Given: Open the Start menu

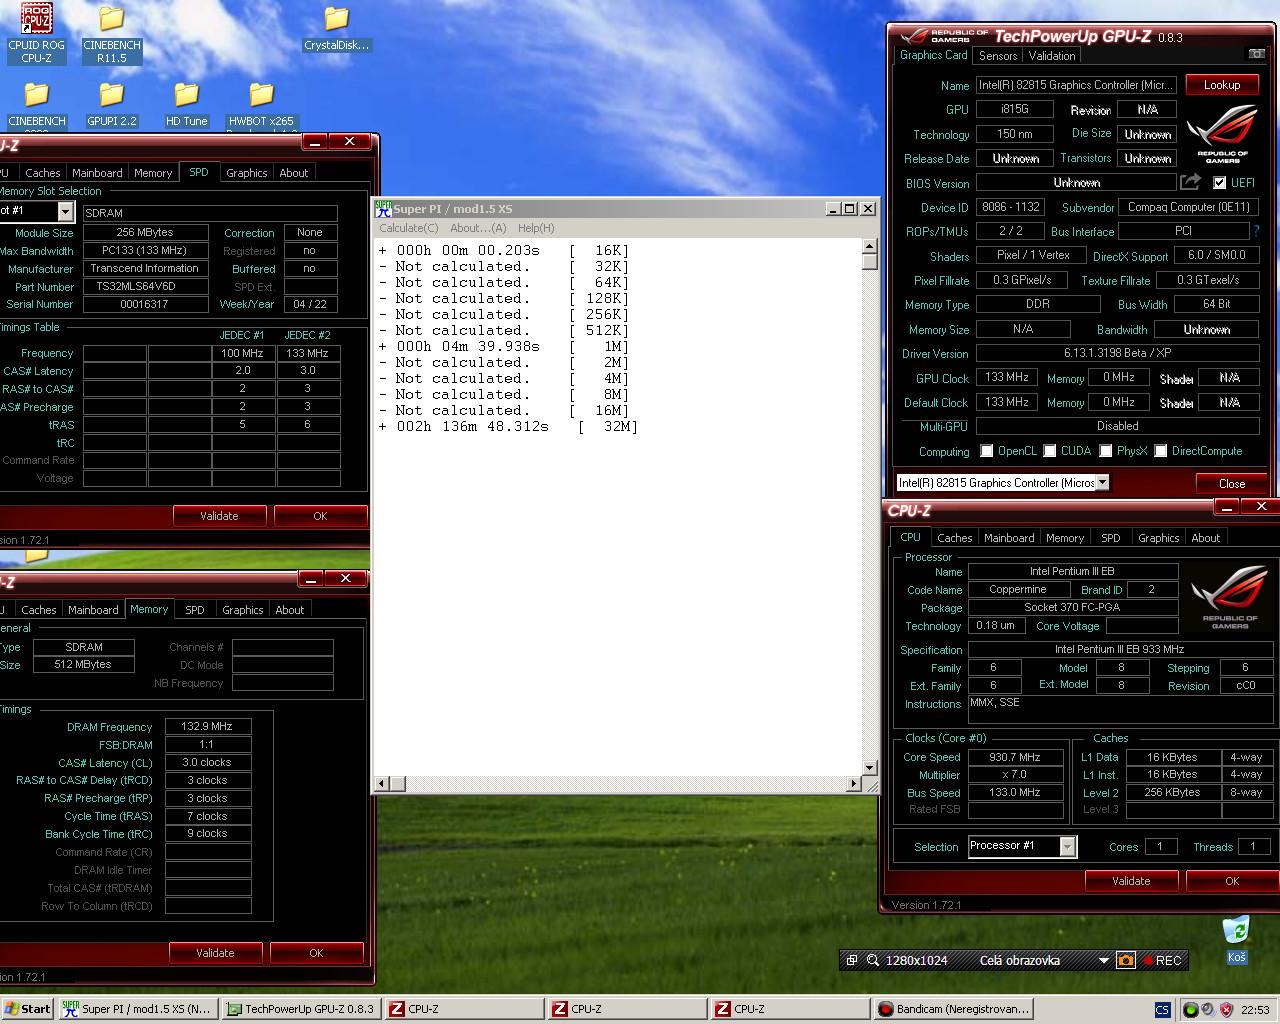Looking at the screenshot, I should pyautogui.click(x=27, y=1009).
